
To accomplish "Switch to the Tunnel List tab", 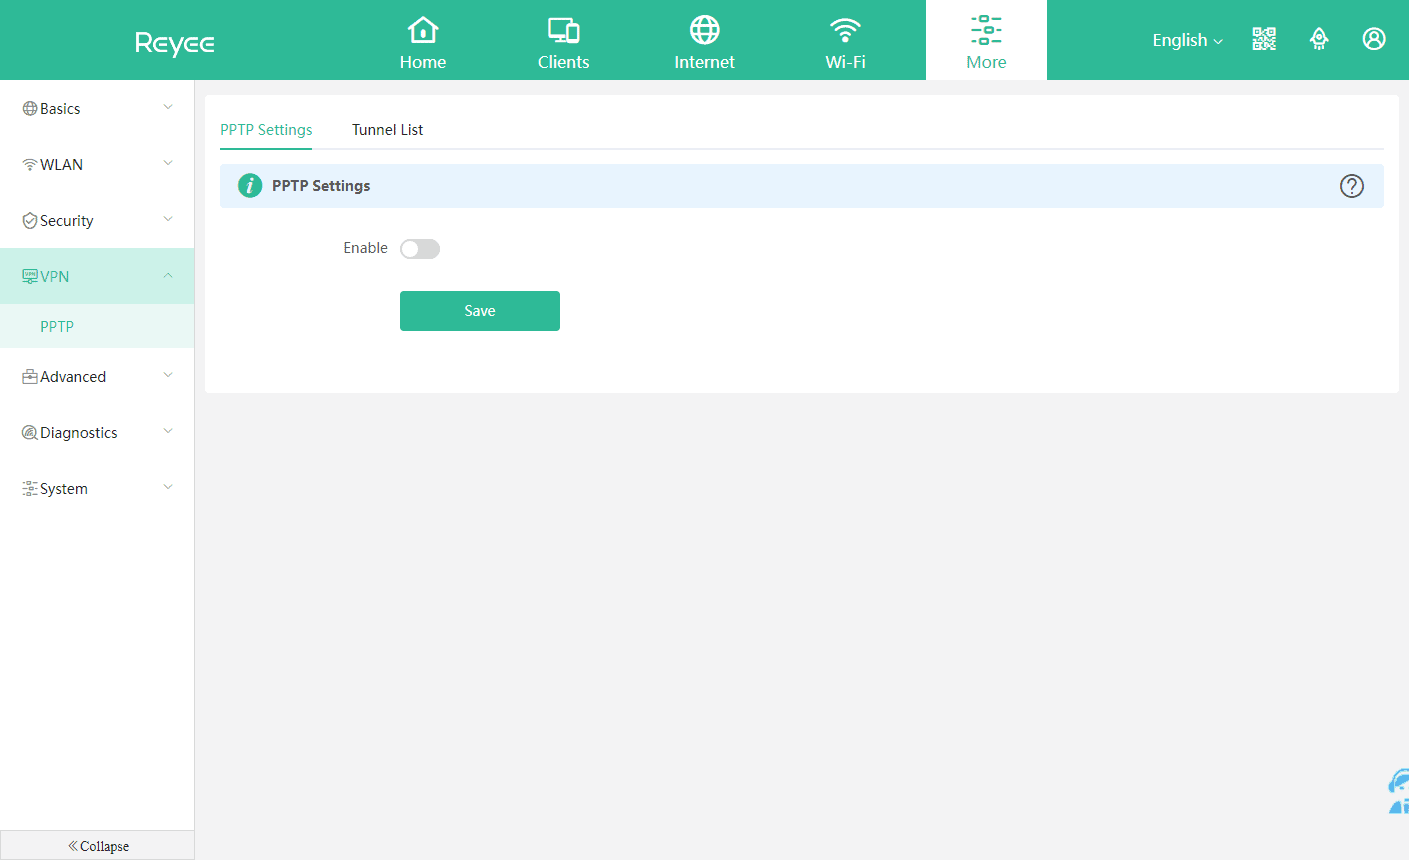I will click(387, 130).
